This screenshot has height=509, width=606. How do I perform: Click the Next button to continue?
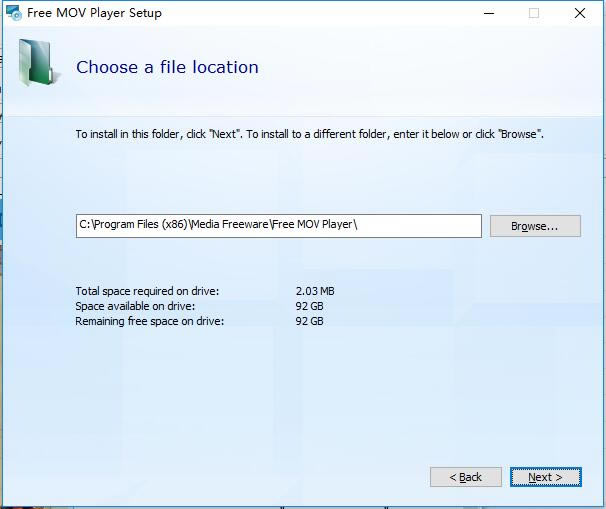545,477
